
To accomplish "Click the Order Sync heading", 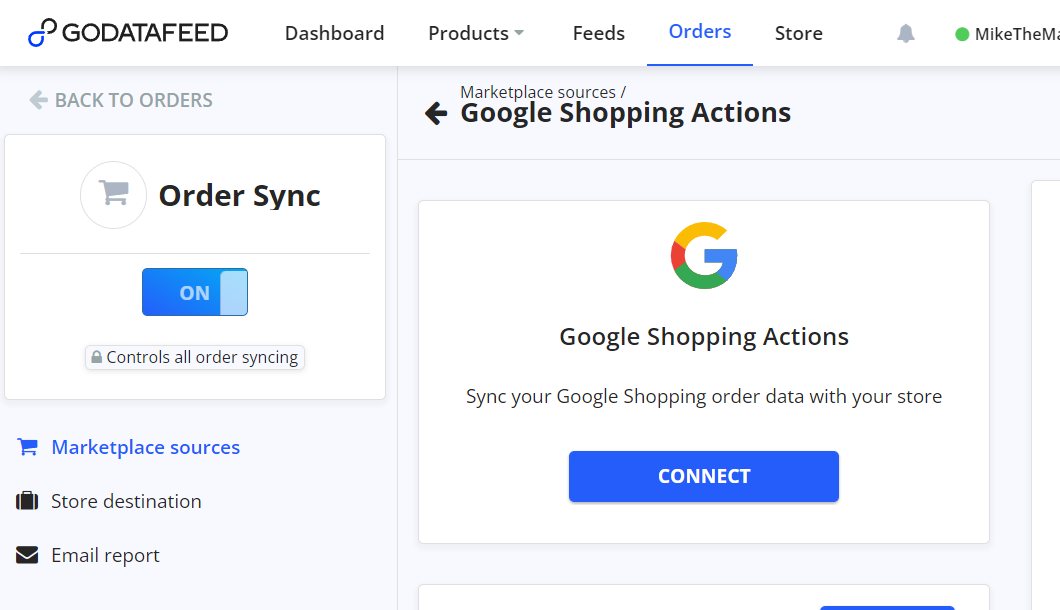I will pyautogui.click(x=239, y=195).
